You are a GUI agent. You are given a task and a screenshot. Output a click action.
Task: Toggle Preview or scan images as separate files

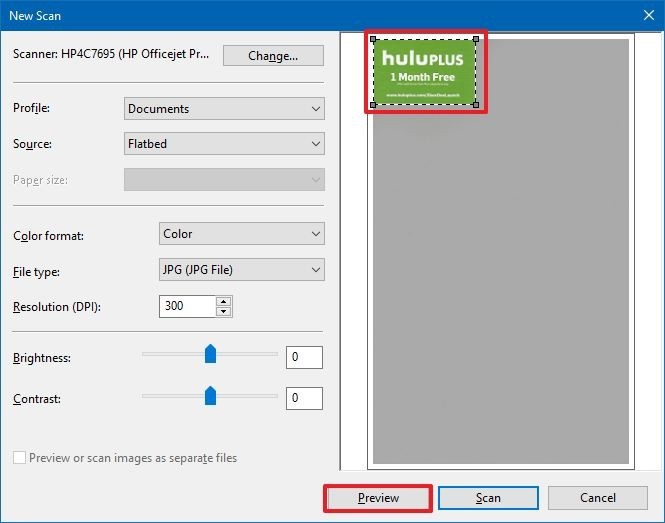[19, 458]
